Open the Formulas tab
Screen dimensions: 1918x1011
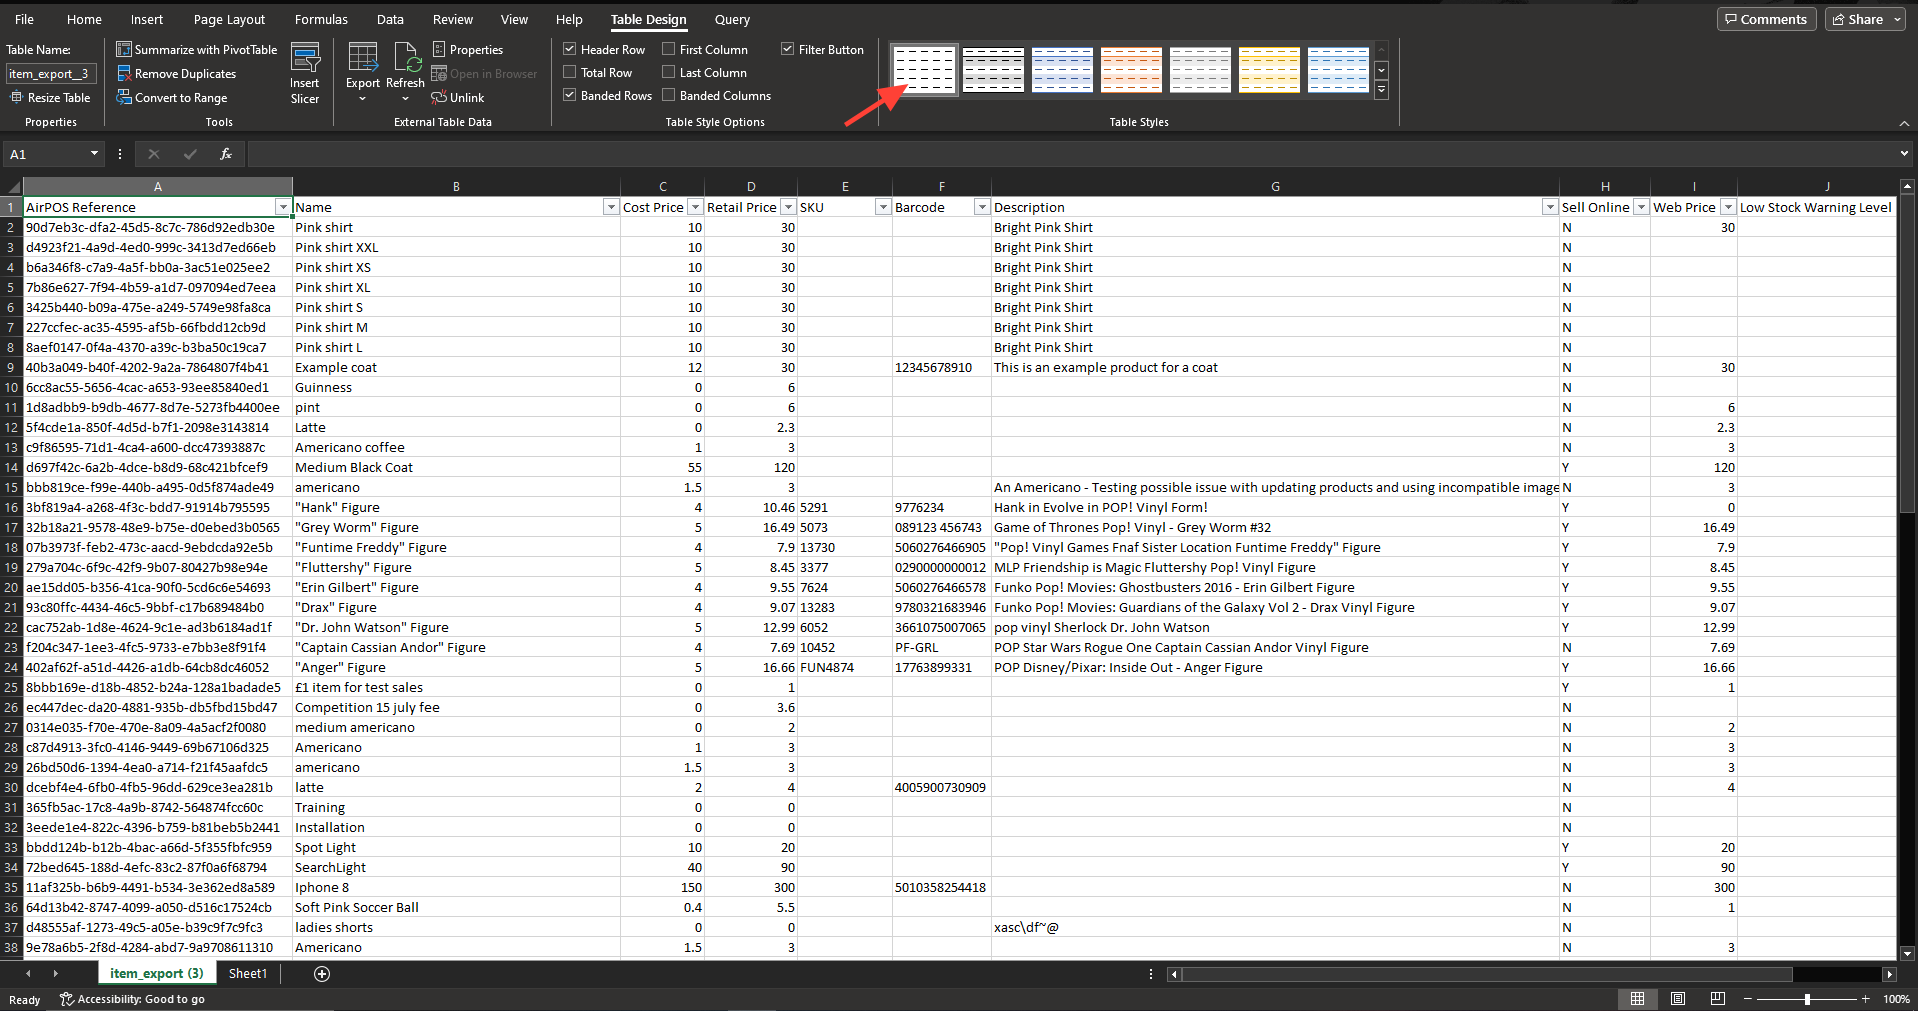pos(321,19)
